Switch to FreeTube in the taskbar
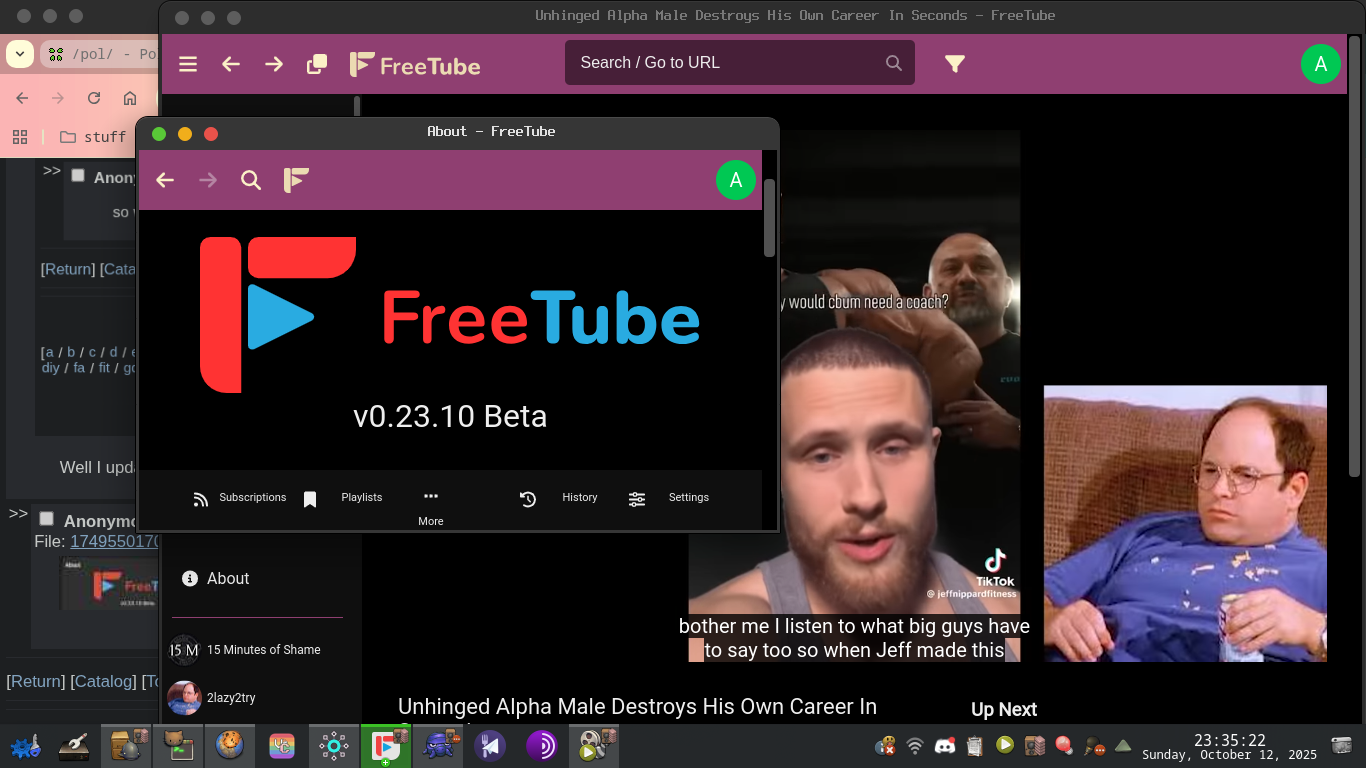Viewport: 1366px width, 768px height. click(x=386, y=746)
